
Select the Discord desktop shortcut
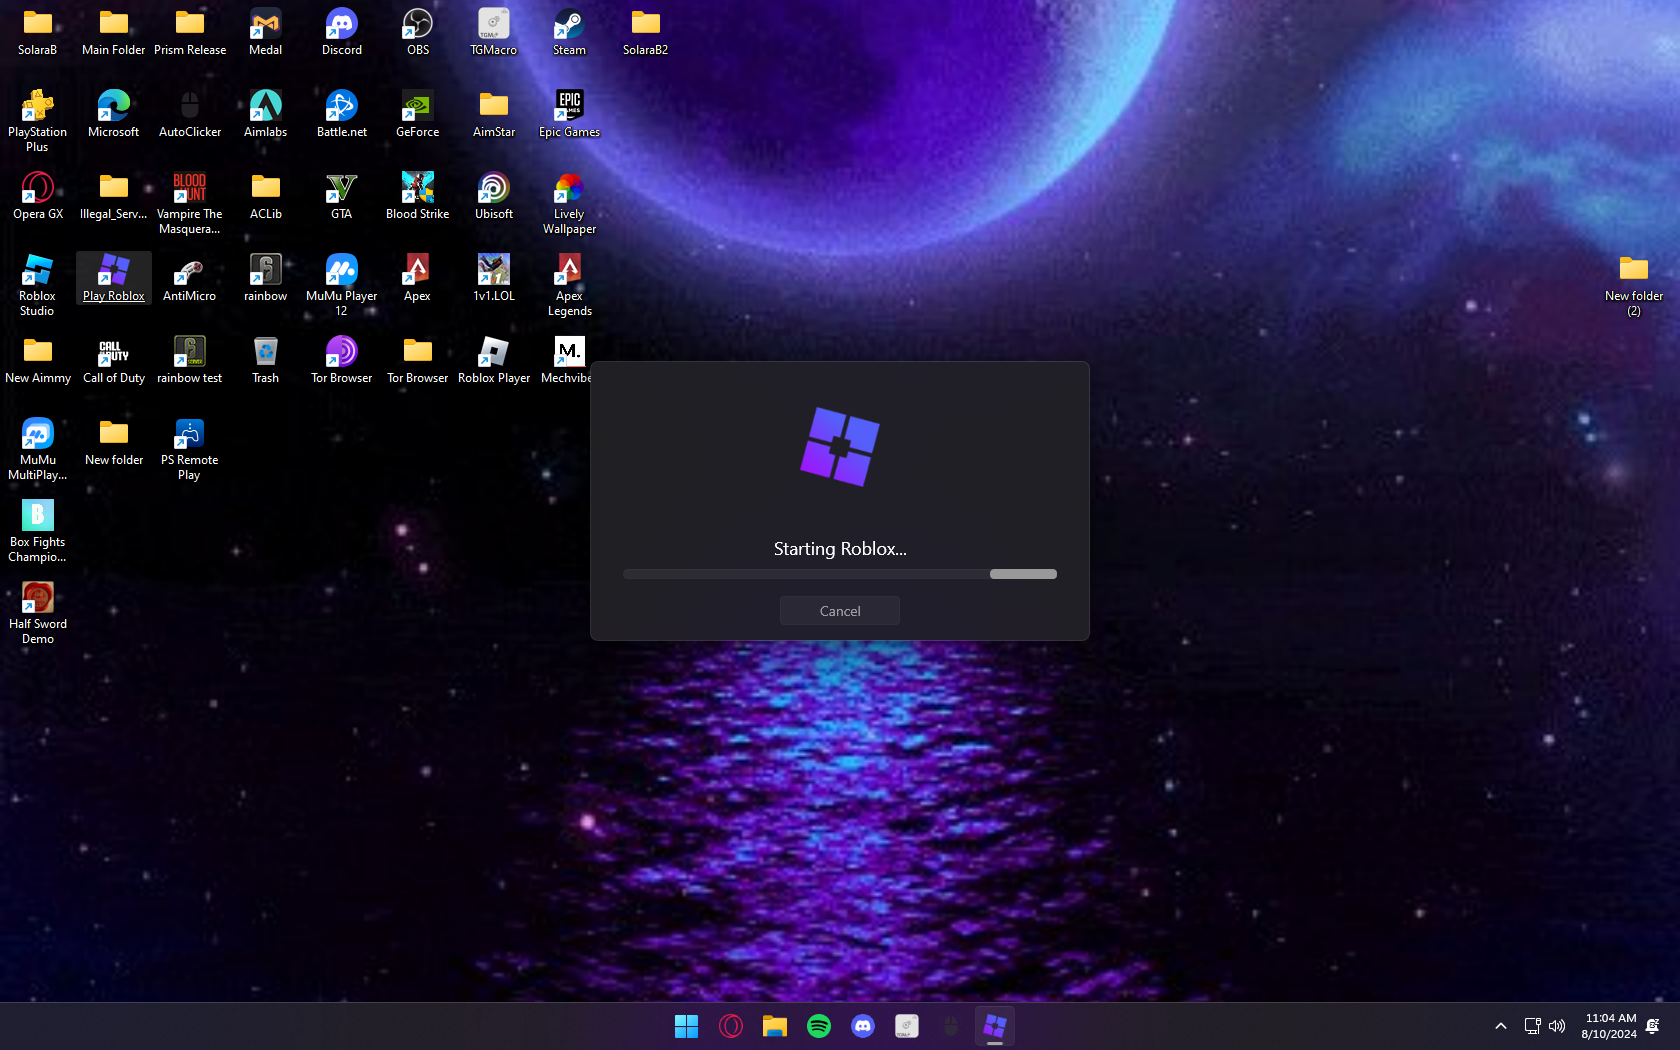click(x=342, y=32)
